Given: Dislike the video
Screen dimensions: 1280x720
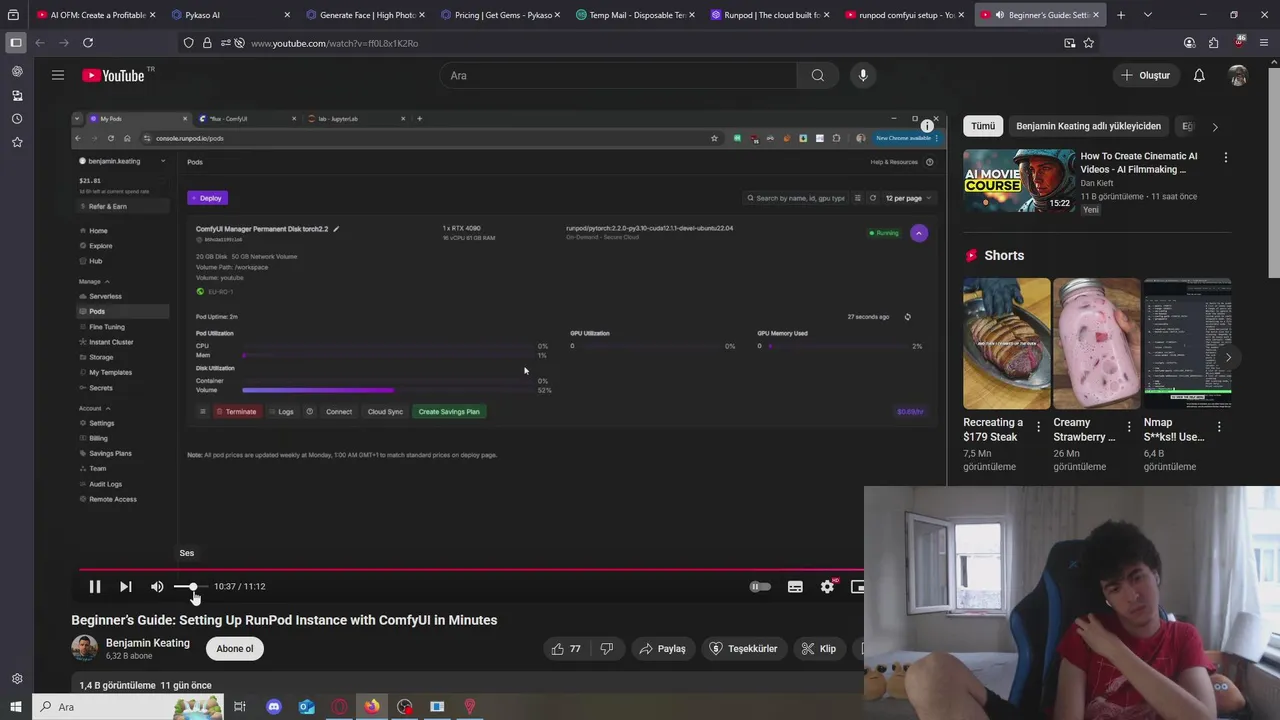Looking at the screenshot, I should point(606,649).
